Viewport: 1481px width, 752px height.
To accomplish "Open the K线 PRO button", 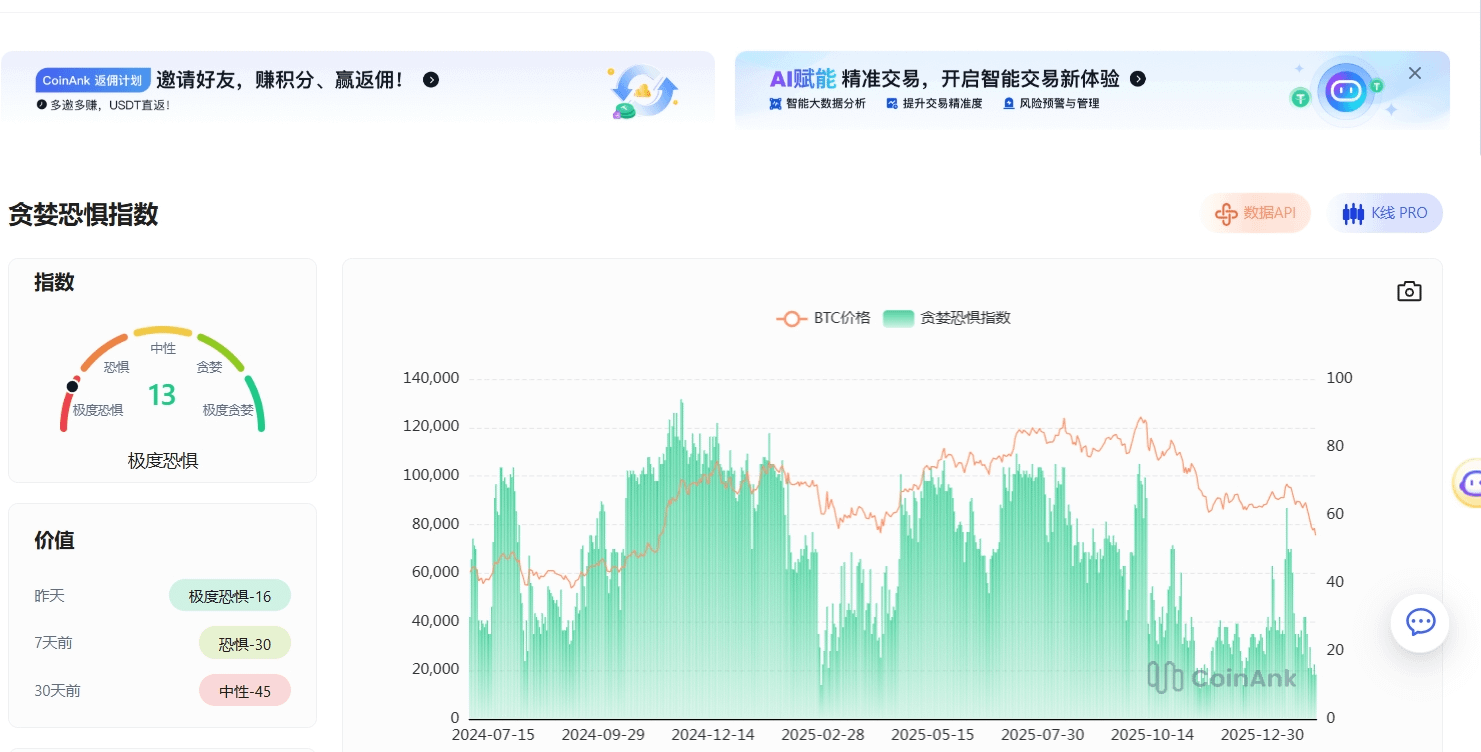I will (x=1385, y=213).
